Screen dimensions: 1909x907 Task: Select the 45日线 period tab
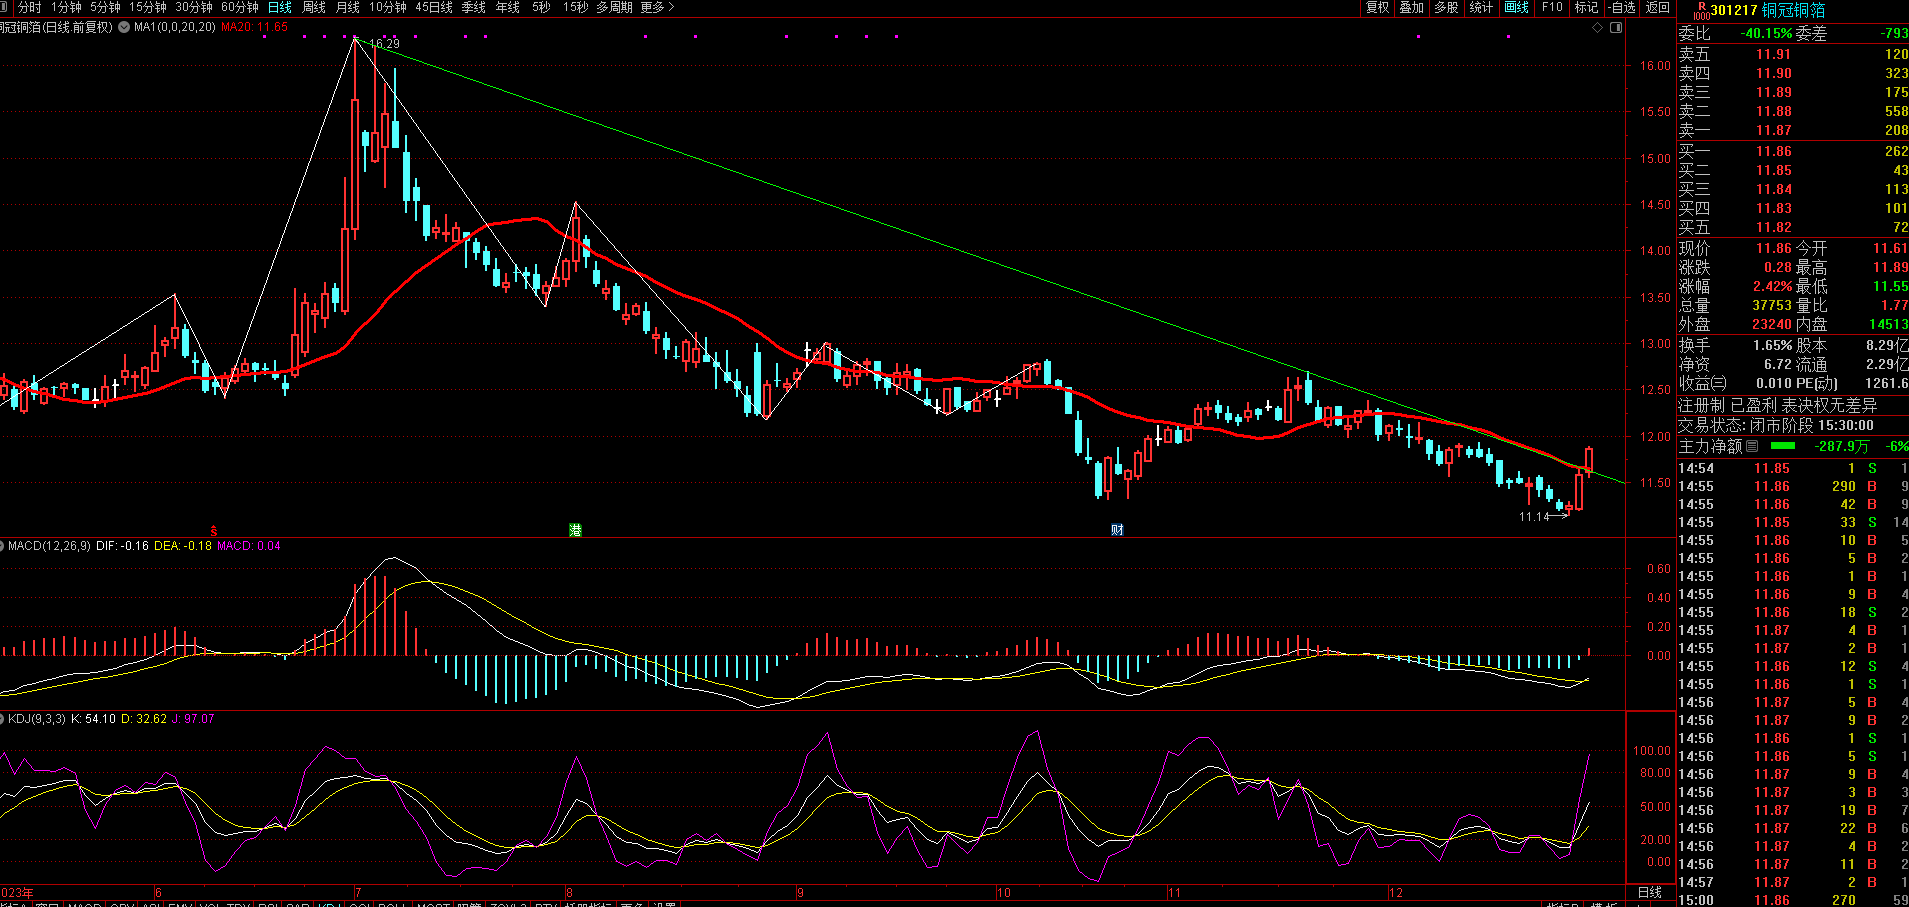coord(434,7)
